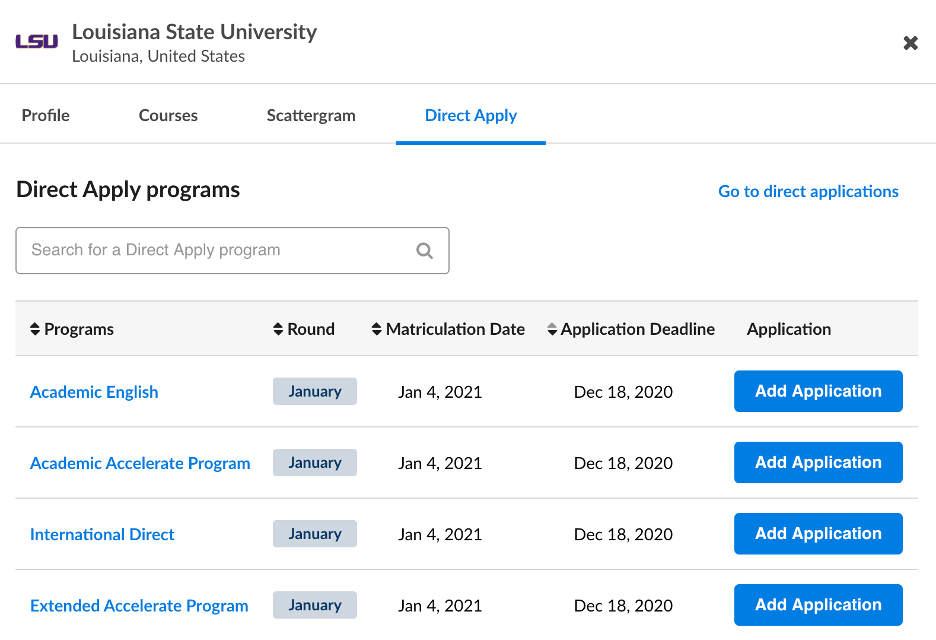Select the Direct Apply tab
This screenshot has width=936, height=640.
point(471,115)
